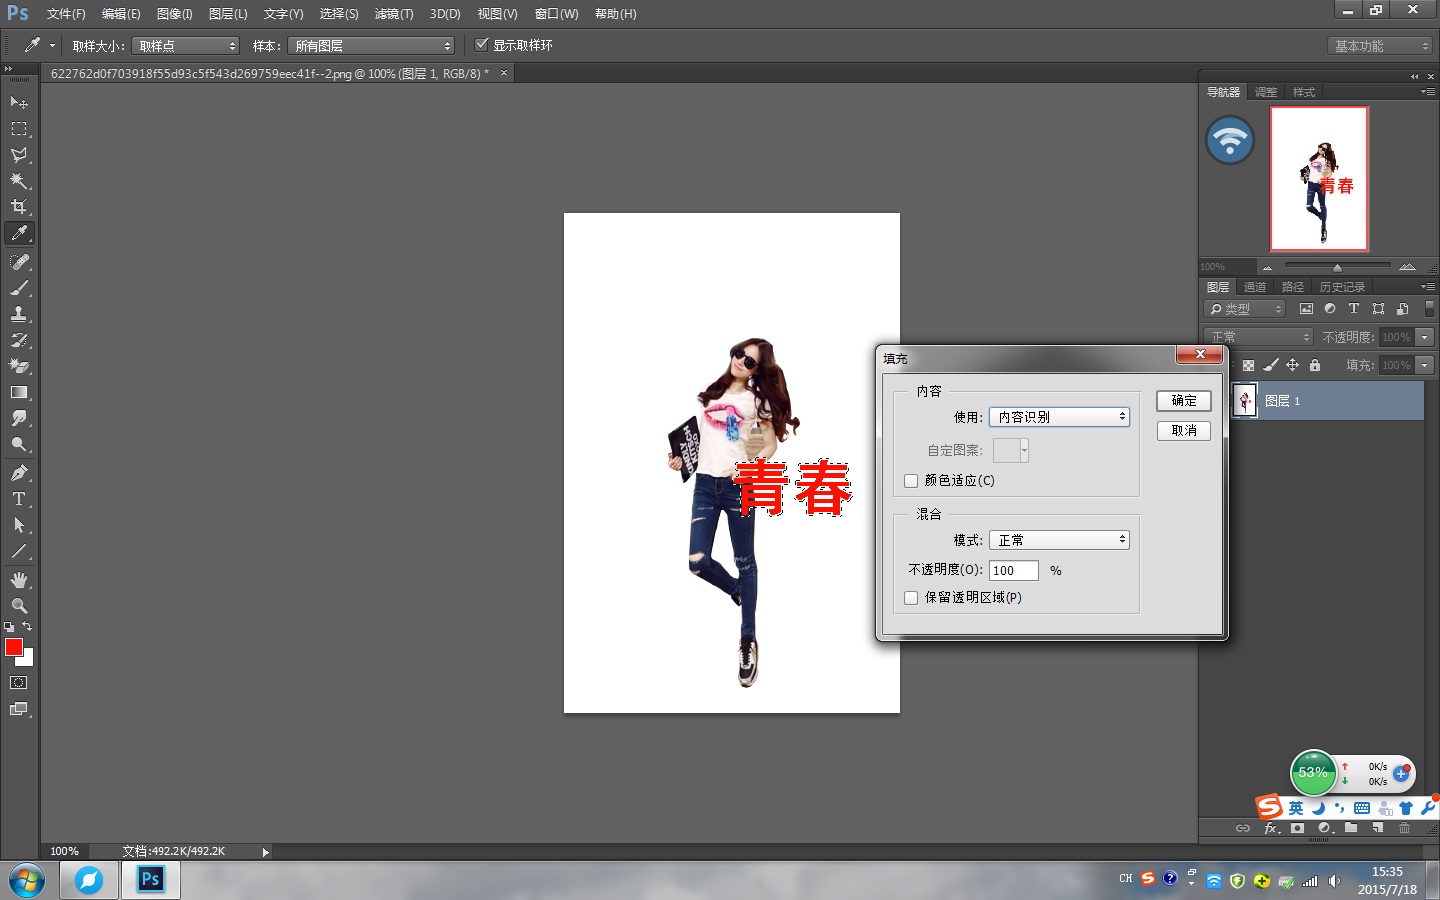
Task: Adjust the navigator zoom slider
Action: [x=1337, y=267]
